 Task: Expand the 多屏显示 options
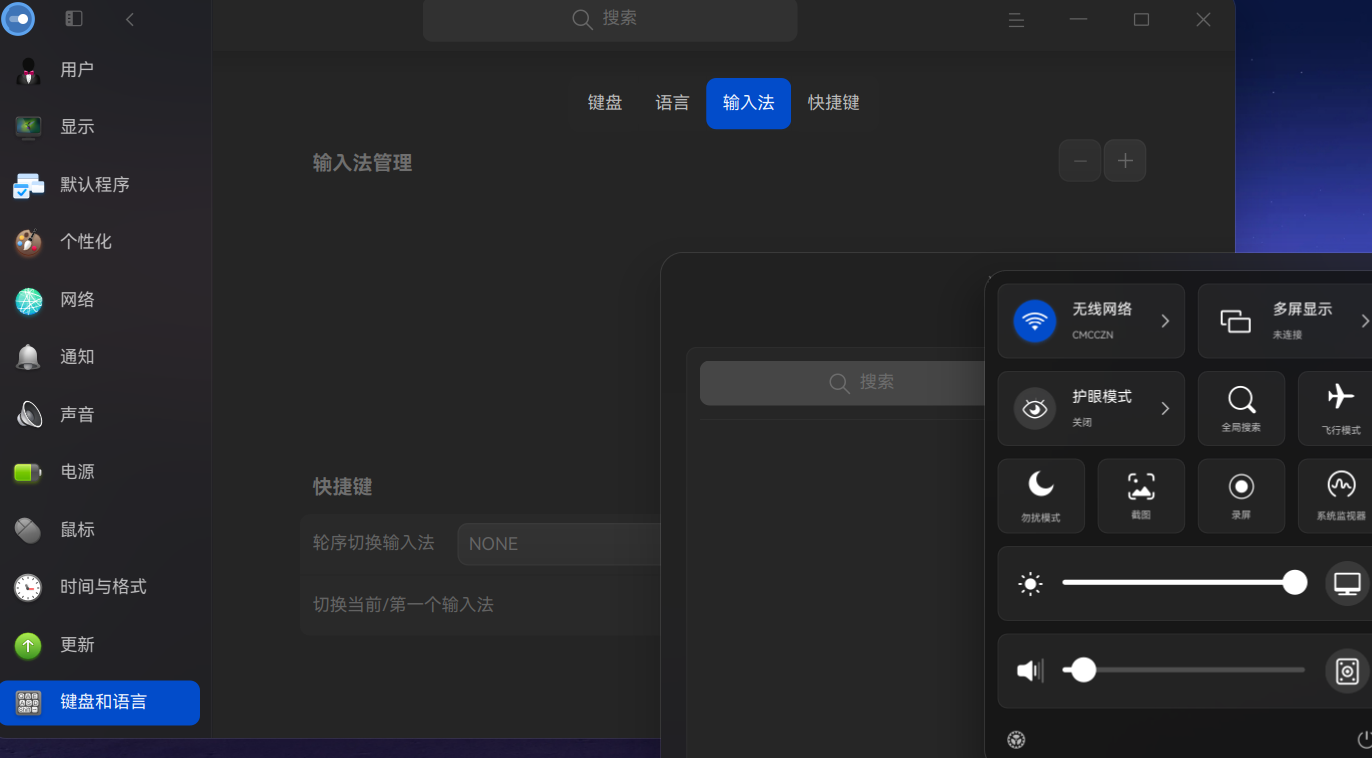[1365, 321]
